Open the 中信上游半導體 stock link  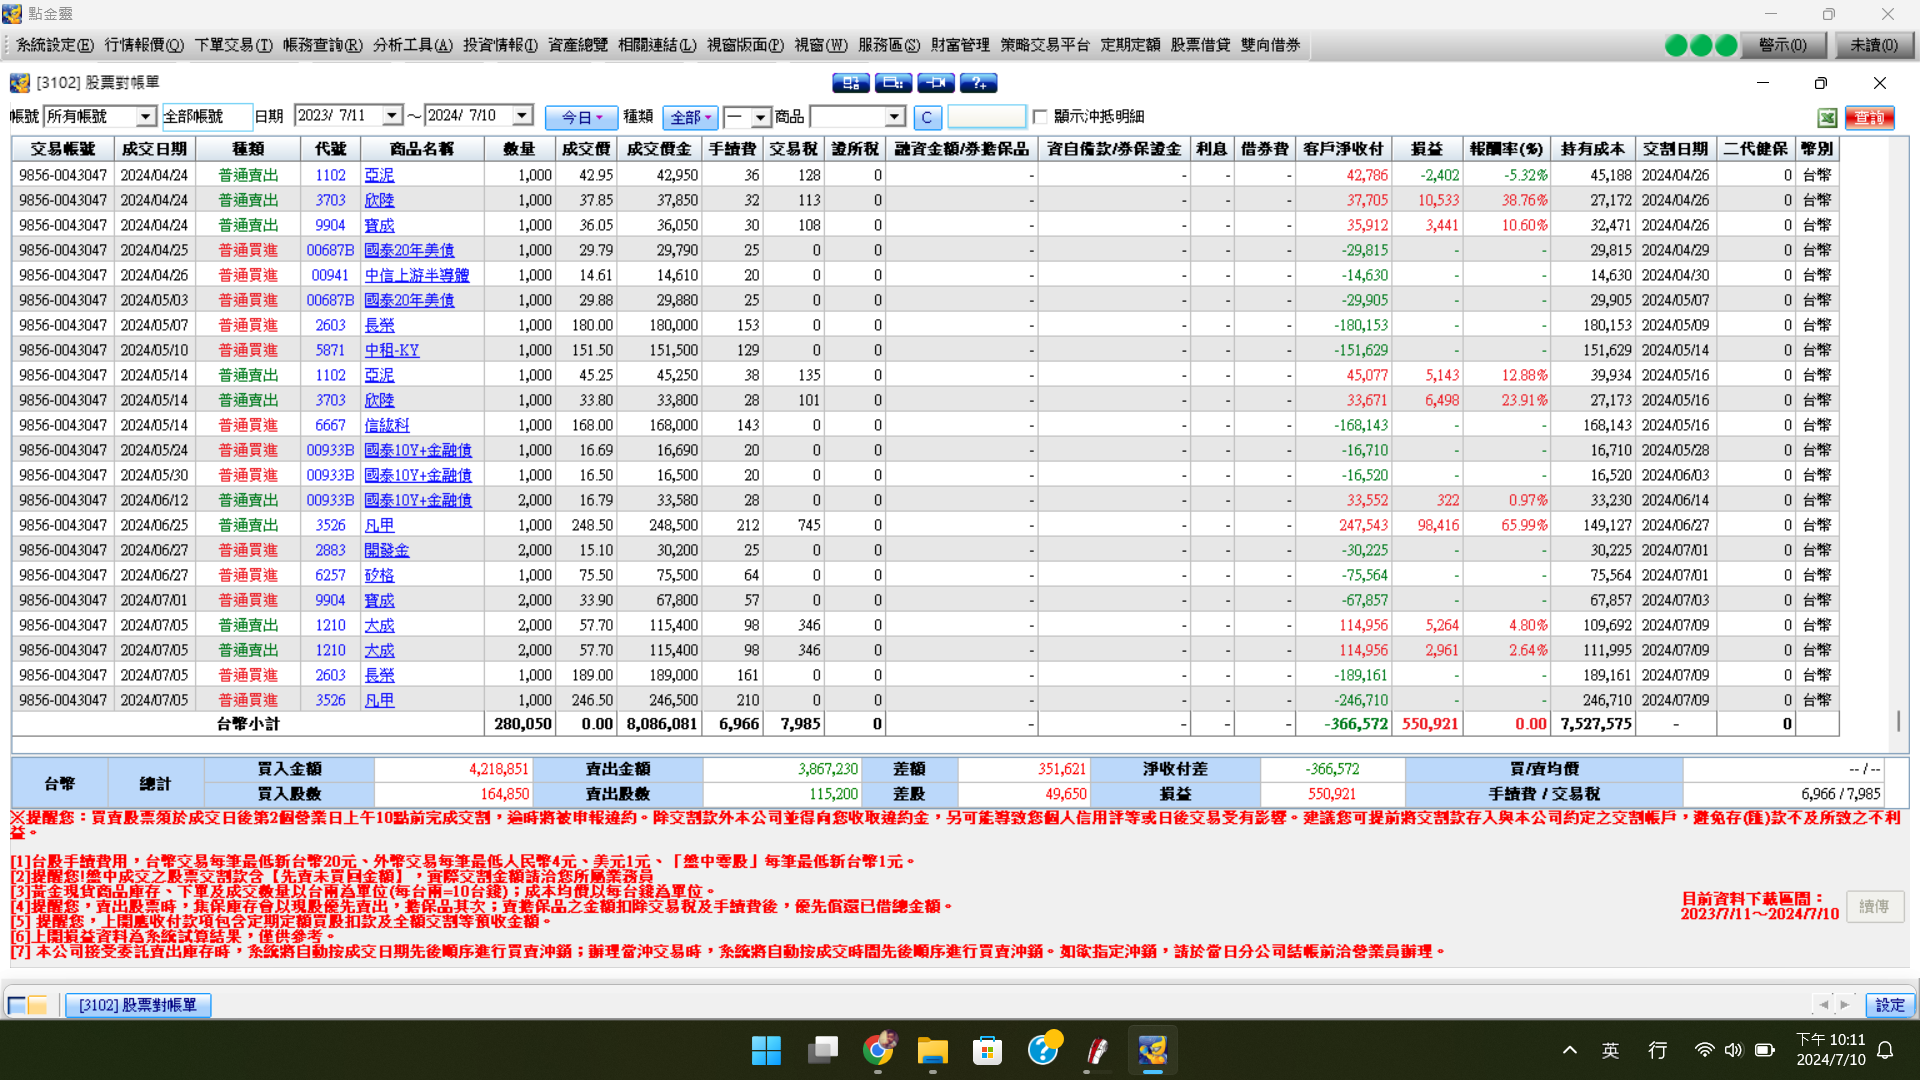417,275
